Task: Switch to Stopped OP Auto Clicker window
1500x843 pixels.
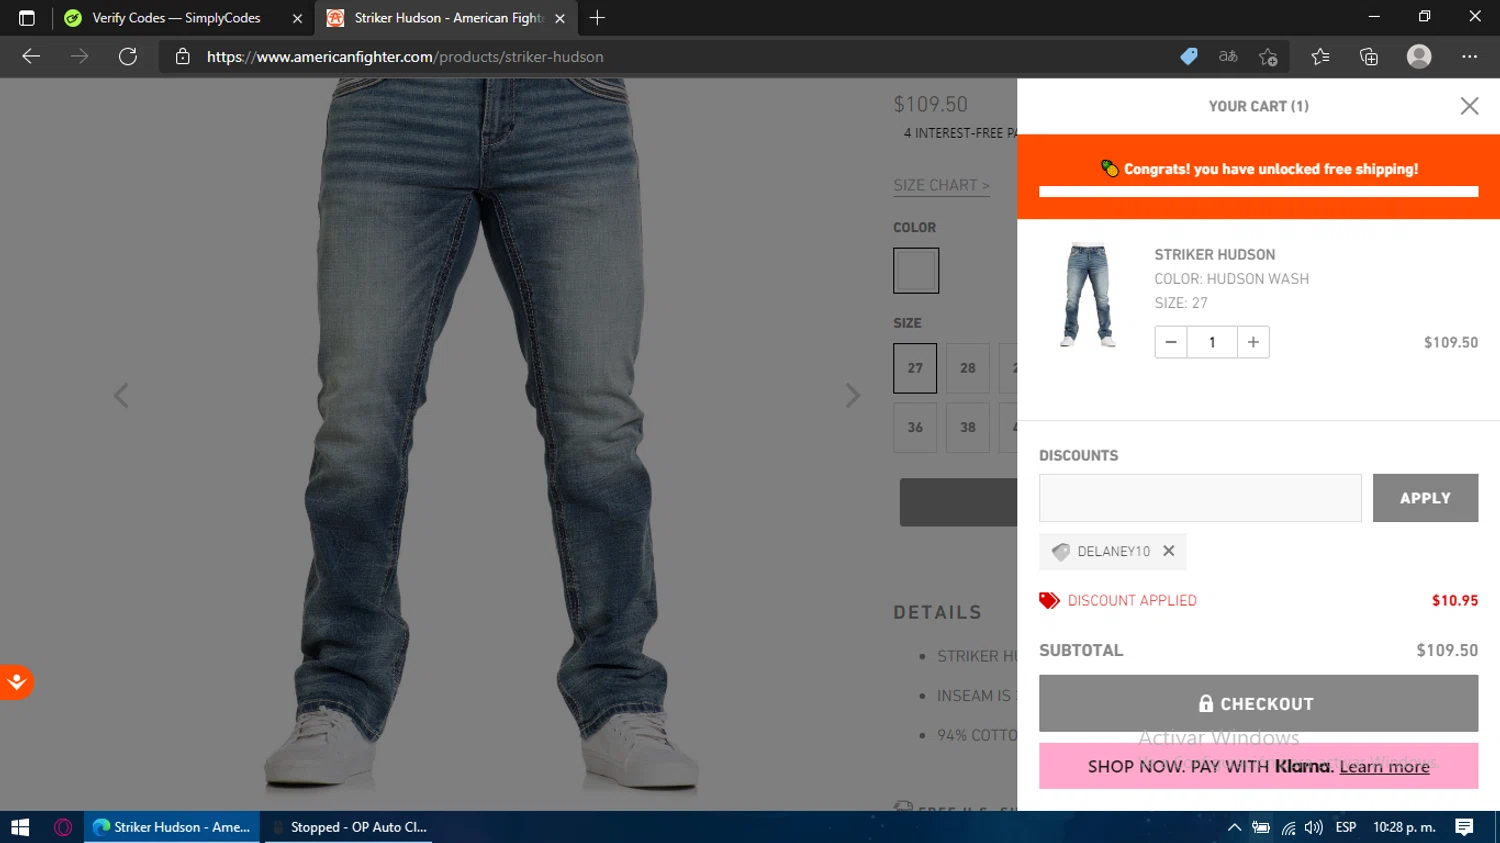Action: click(348, 827)
